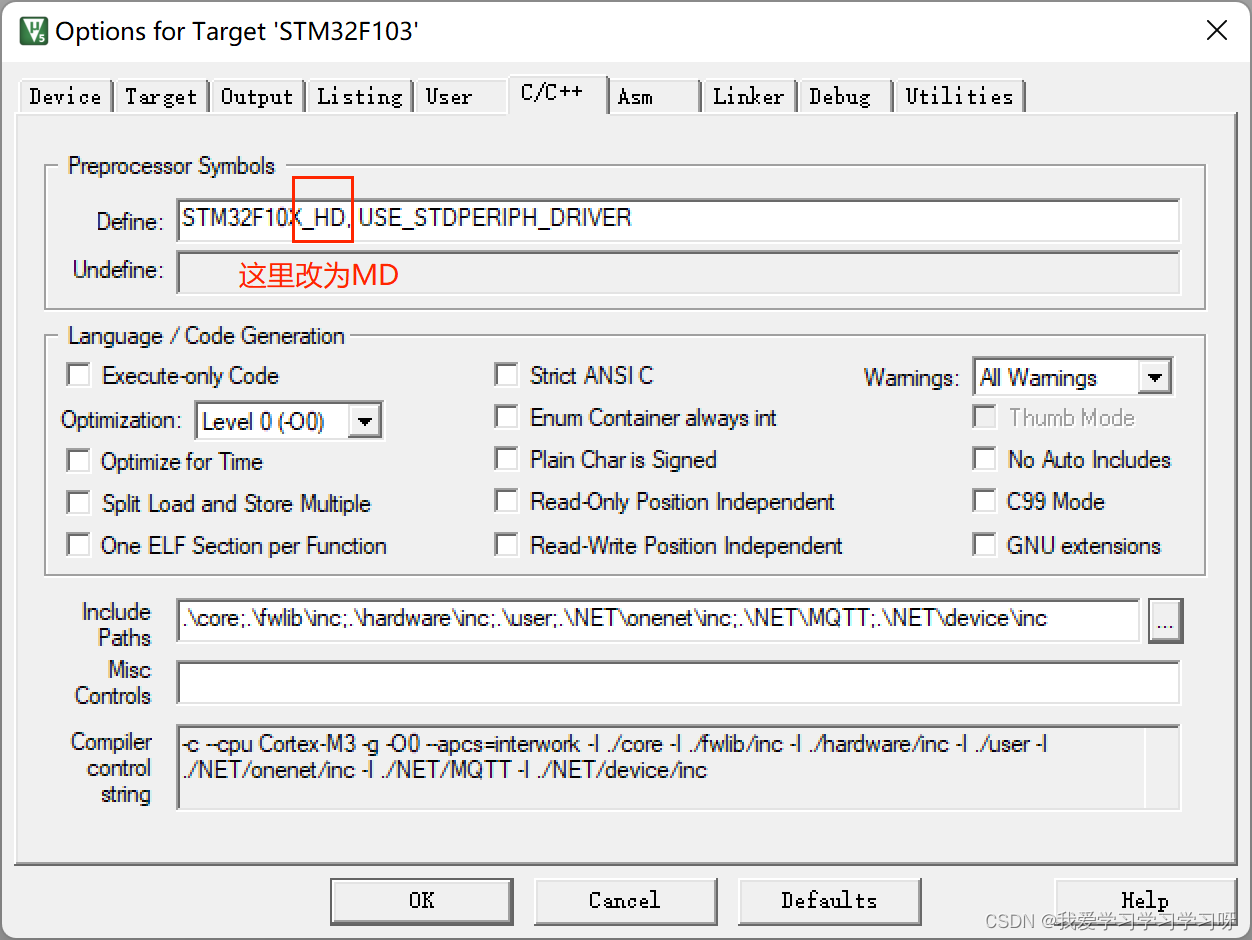Restore Defaults settings
Viewport: 1252px width, 940px height.
click(x=829, y=900)
